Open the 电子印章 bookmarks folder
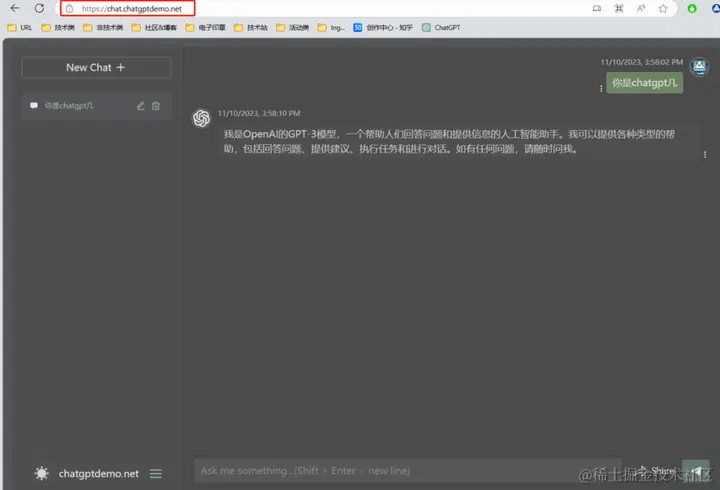Image resolution: width=720 pixels, height=490 pixels. click(206, 28)
